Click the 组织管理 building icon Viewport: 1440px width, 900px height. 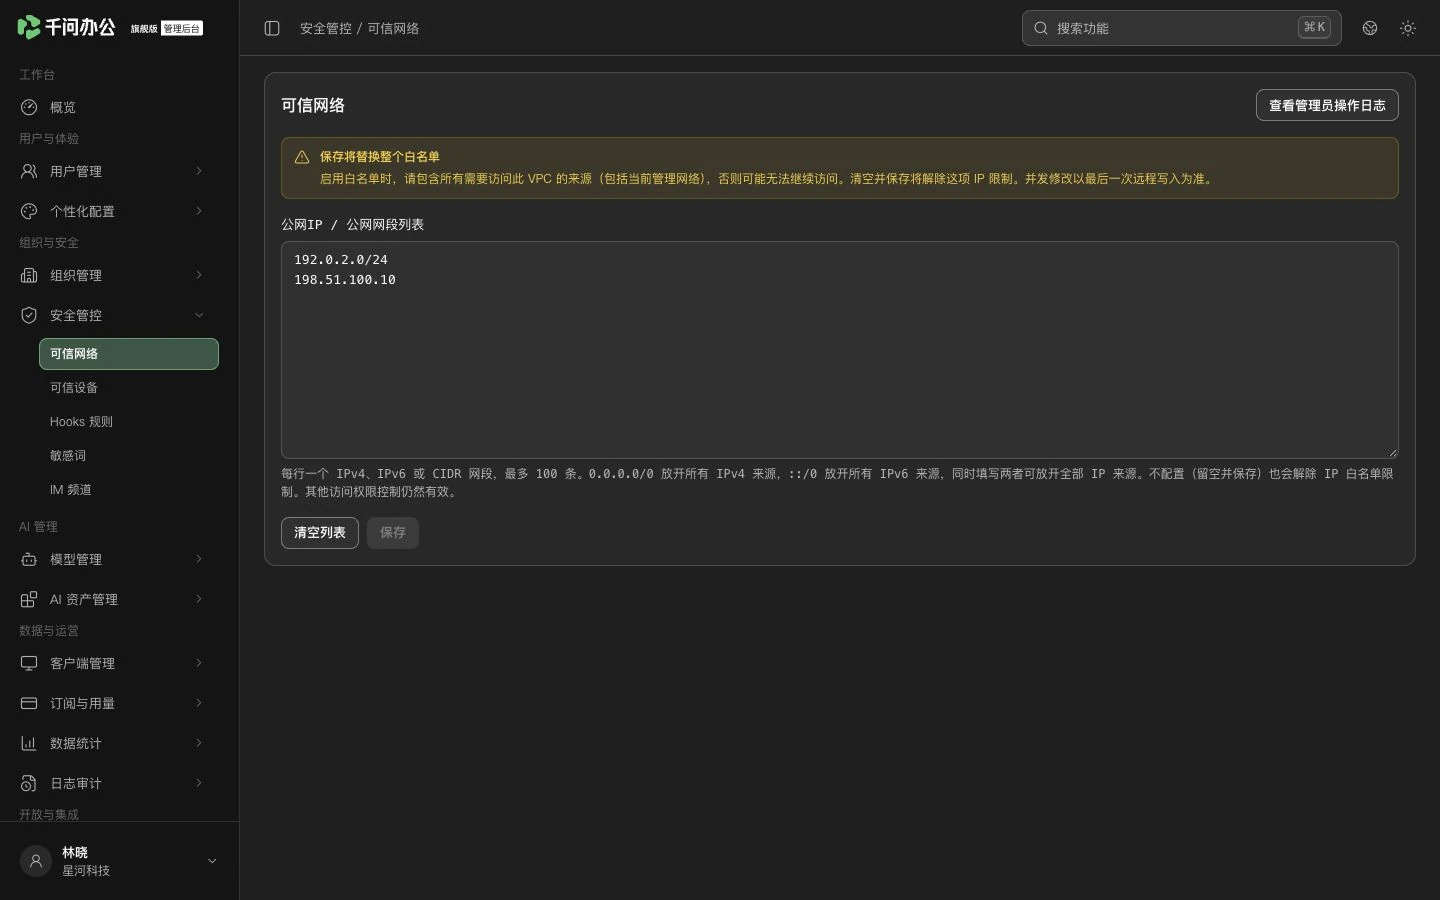(x=29, y=275)
